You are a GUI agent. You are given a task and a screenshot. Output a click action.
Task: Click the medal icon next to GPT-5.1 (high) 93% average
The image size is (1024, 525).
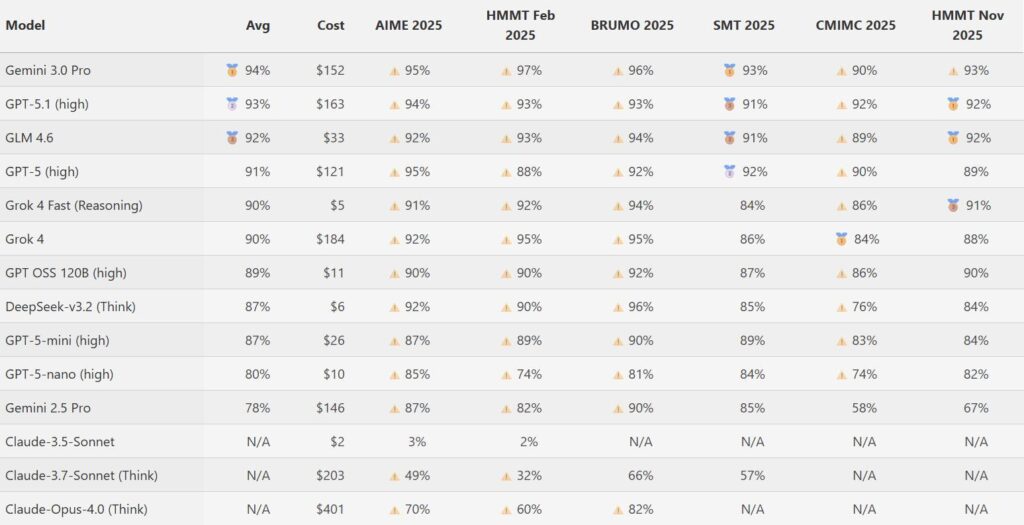[232, 104]
